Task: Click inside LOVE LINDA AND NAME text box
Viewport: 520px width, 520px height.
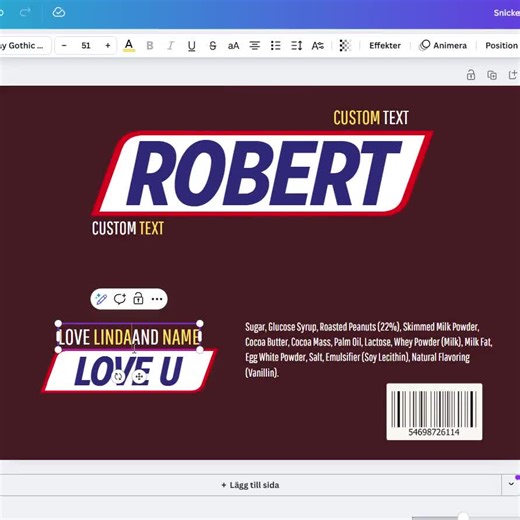Action: 129,337
